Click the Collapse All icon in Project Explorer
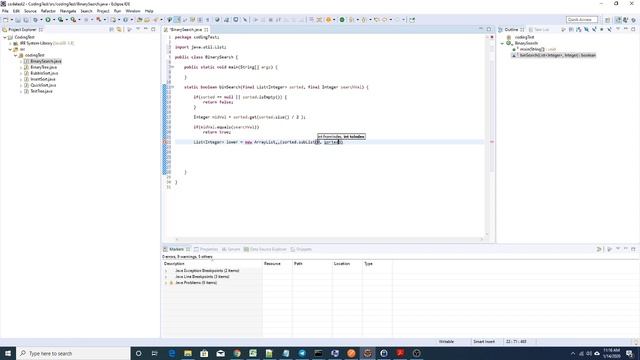This screenshot has width=640, height=360. click(111, 29)
